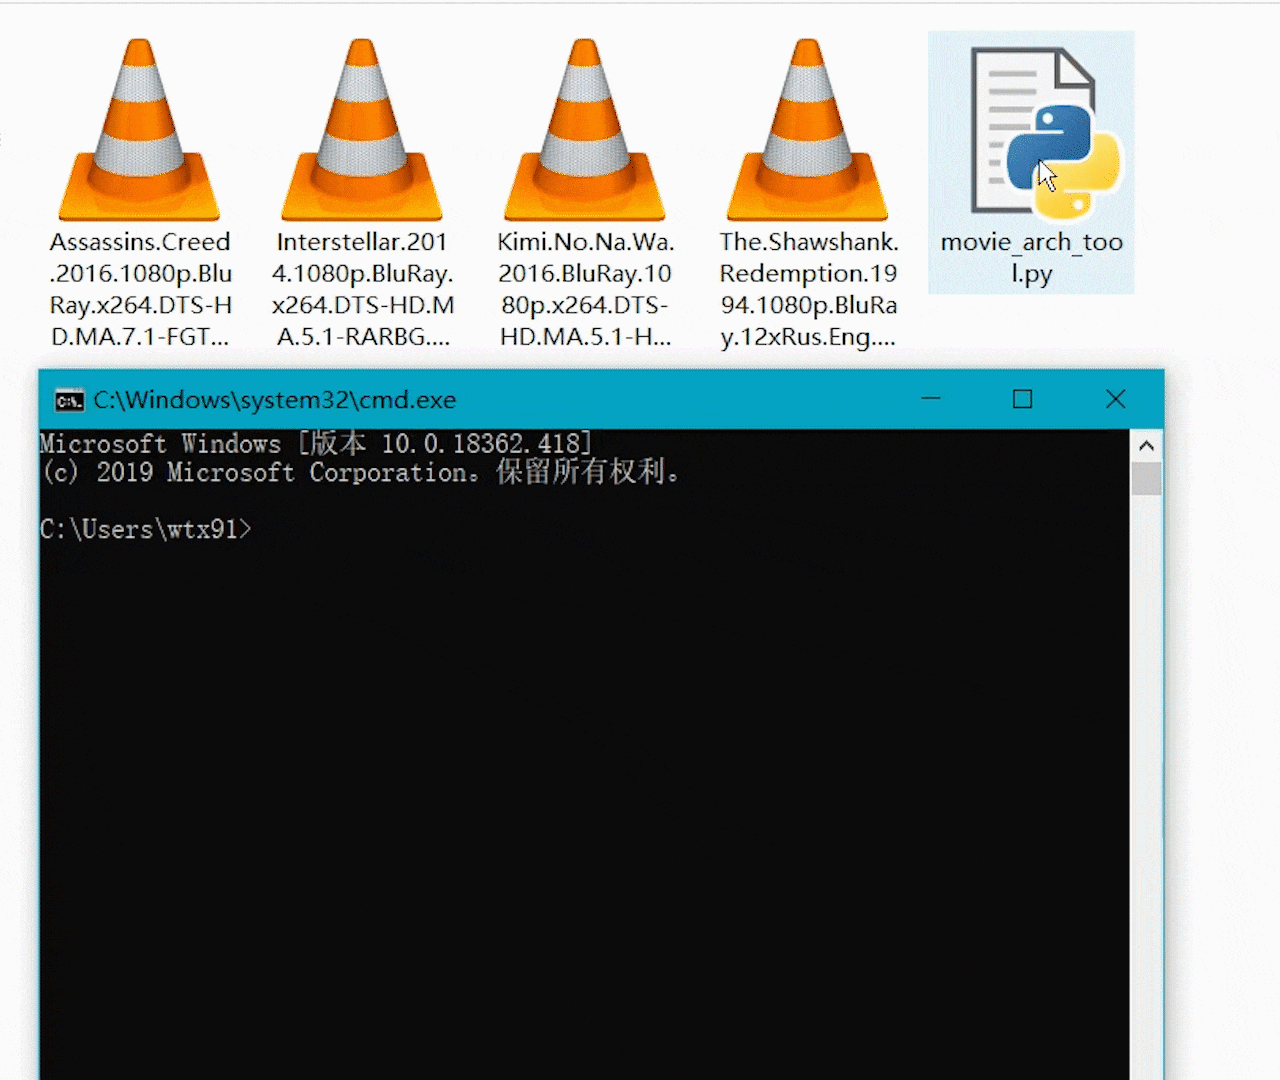Click the 2019 Microsoft Corporation copyright line
This screenshot has height=1080, width=1280.
(361, 472)
